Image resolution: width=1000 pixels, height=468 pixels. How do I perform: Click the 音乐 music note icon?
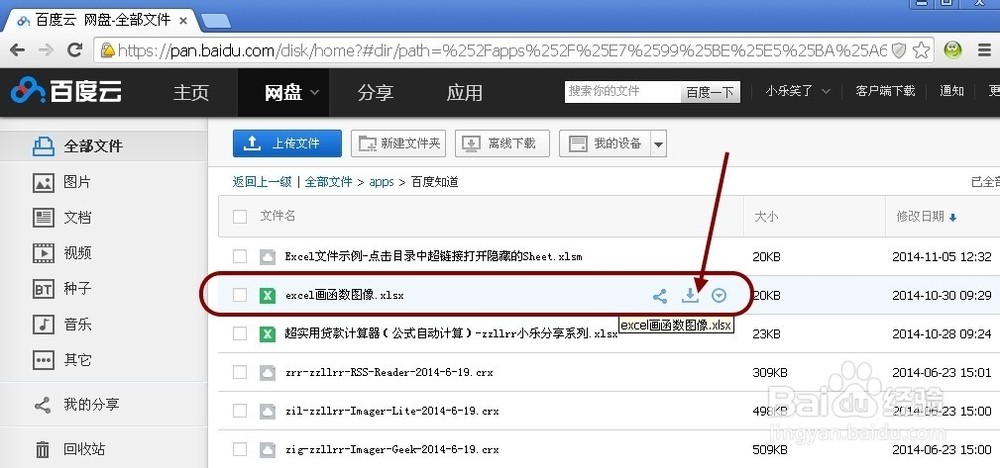pyautogui.click(x=43, y=325)
